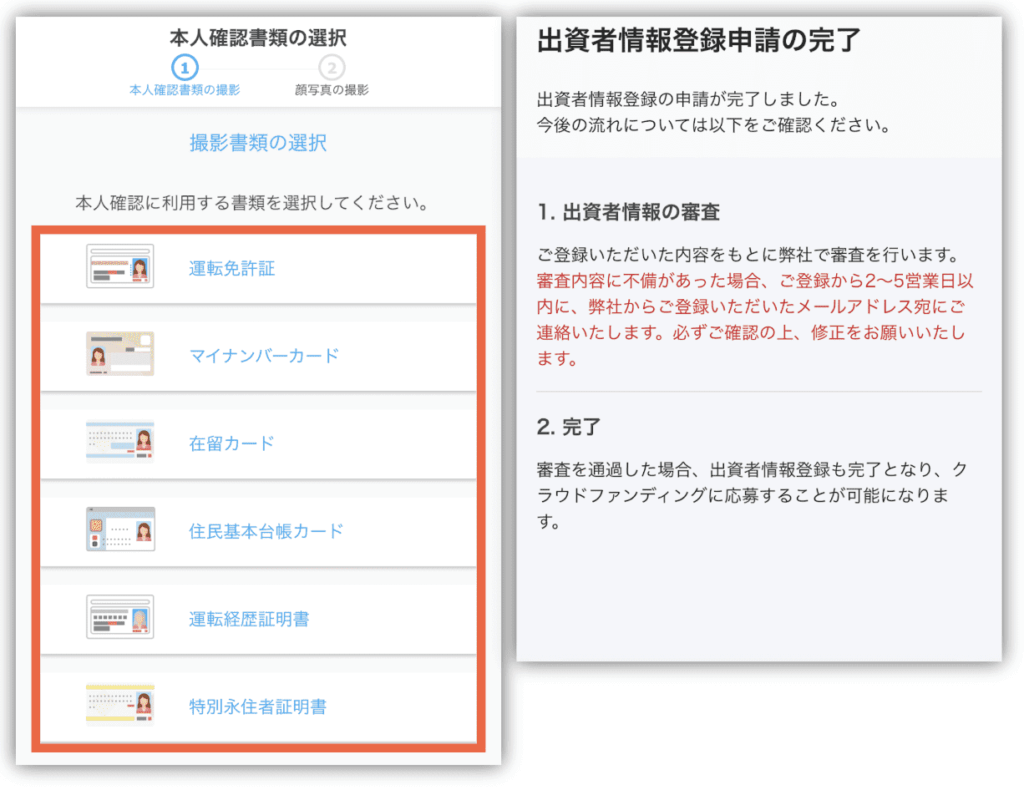
Task: Open the 本人確認書類の撮影 step label
Action: 185,90
